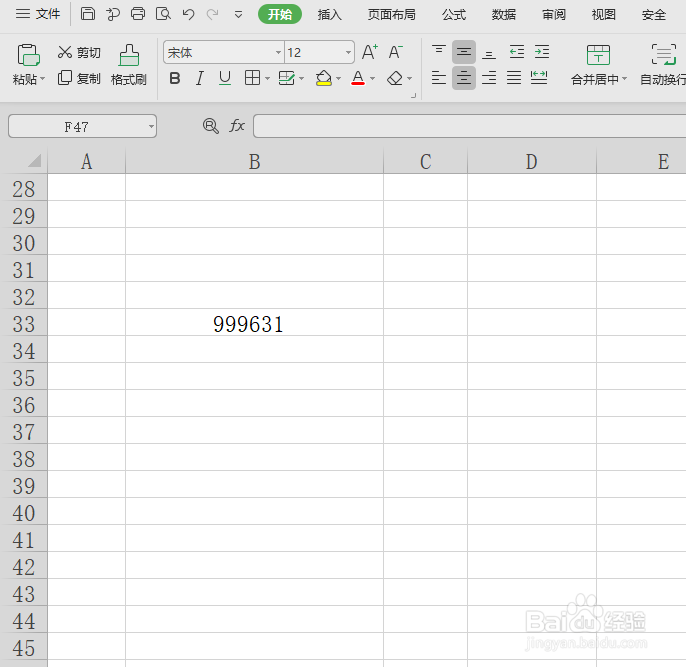Click the increase indent icon

pos(542,52)
